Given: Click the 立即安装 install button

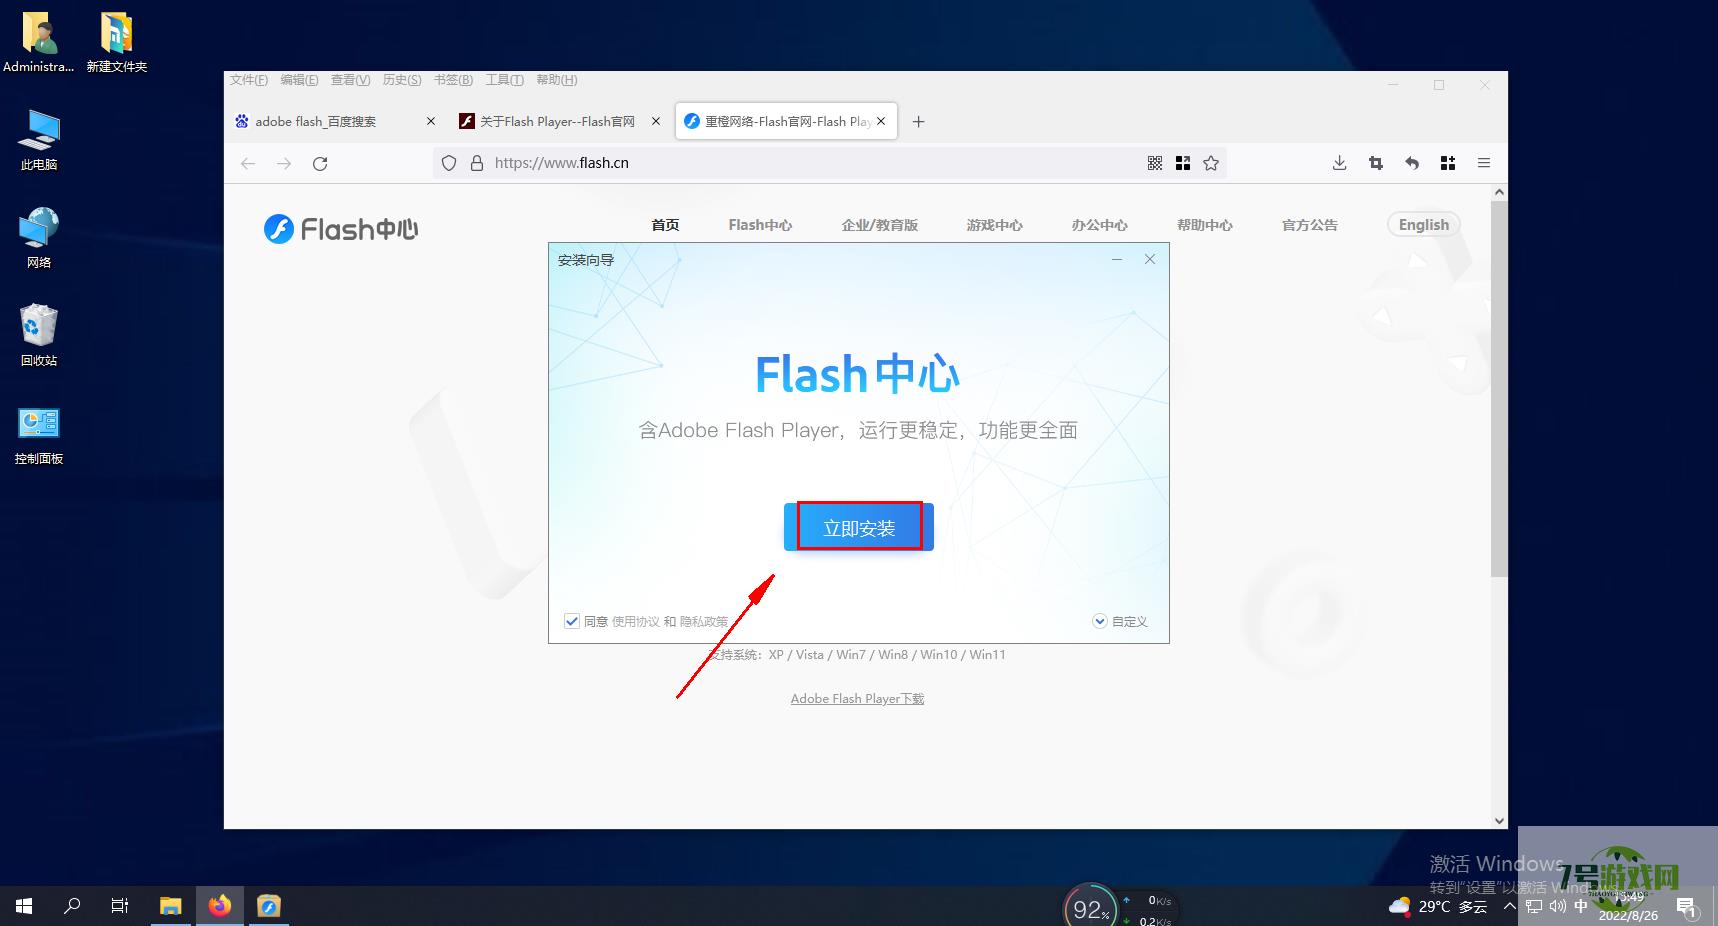Looking at the screenshot, I should pos(859,527).
